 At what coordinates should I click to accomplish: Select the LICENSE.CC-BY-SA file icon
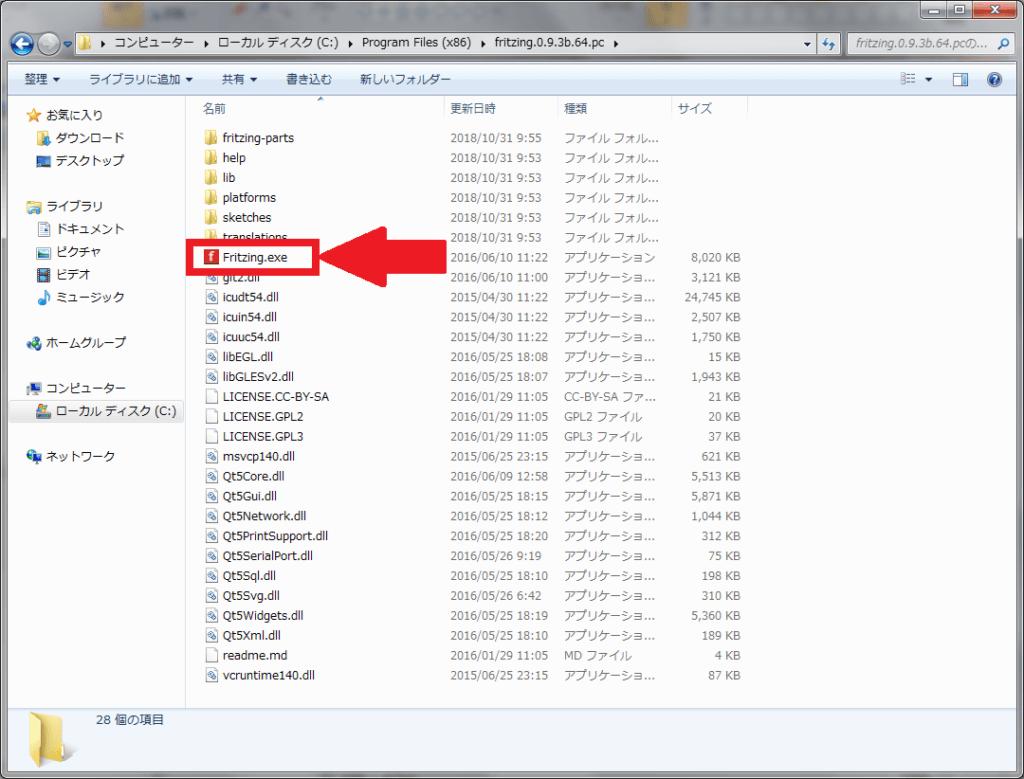211,396
